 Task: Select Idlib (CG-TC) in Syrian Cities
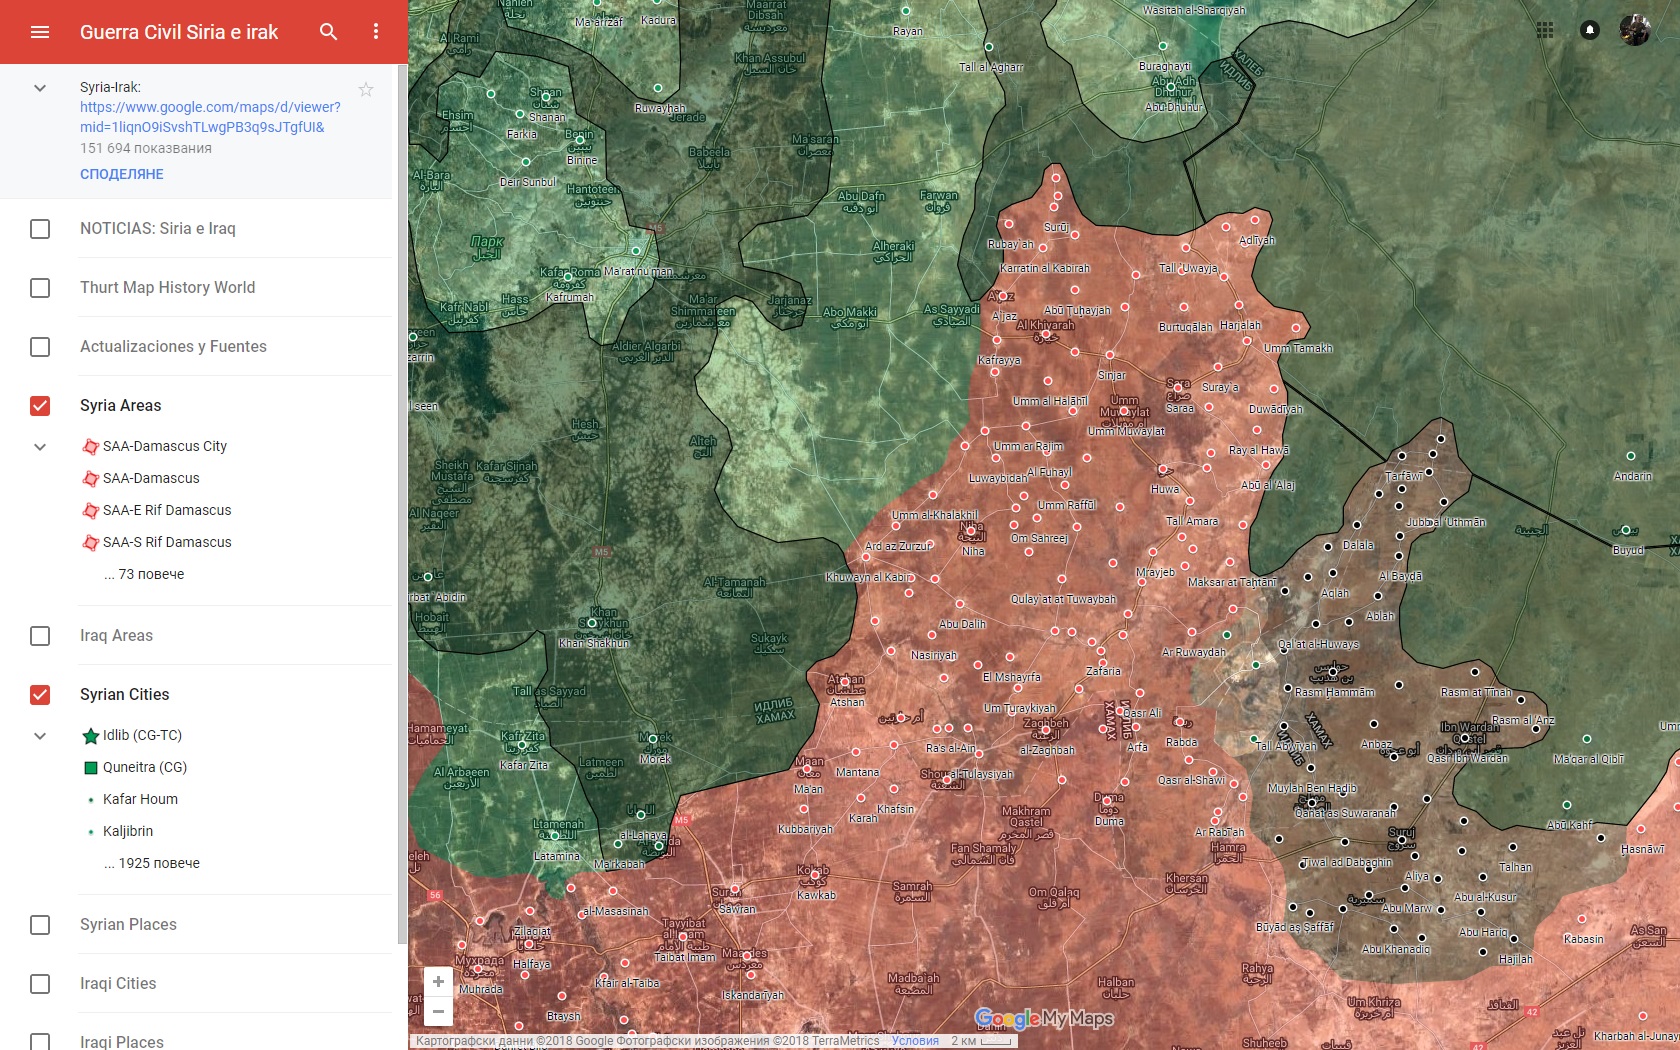click(142, 735)
